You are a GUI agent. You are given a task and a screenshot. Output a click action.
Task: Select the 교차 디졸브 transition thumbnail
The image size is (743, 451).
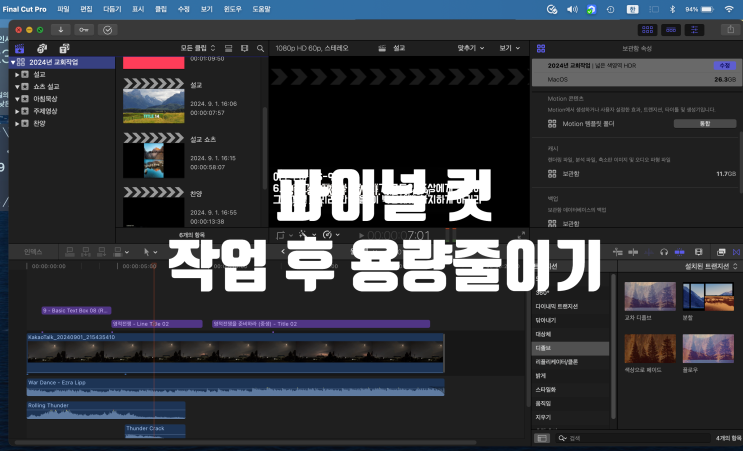point(650,297)
